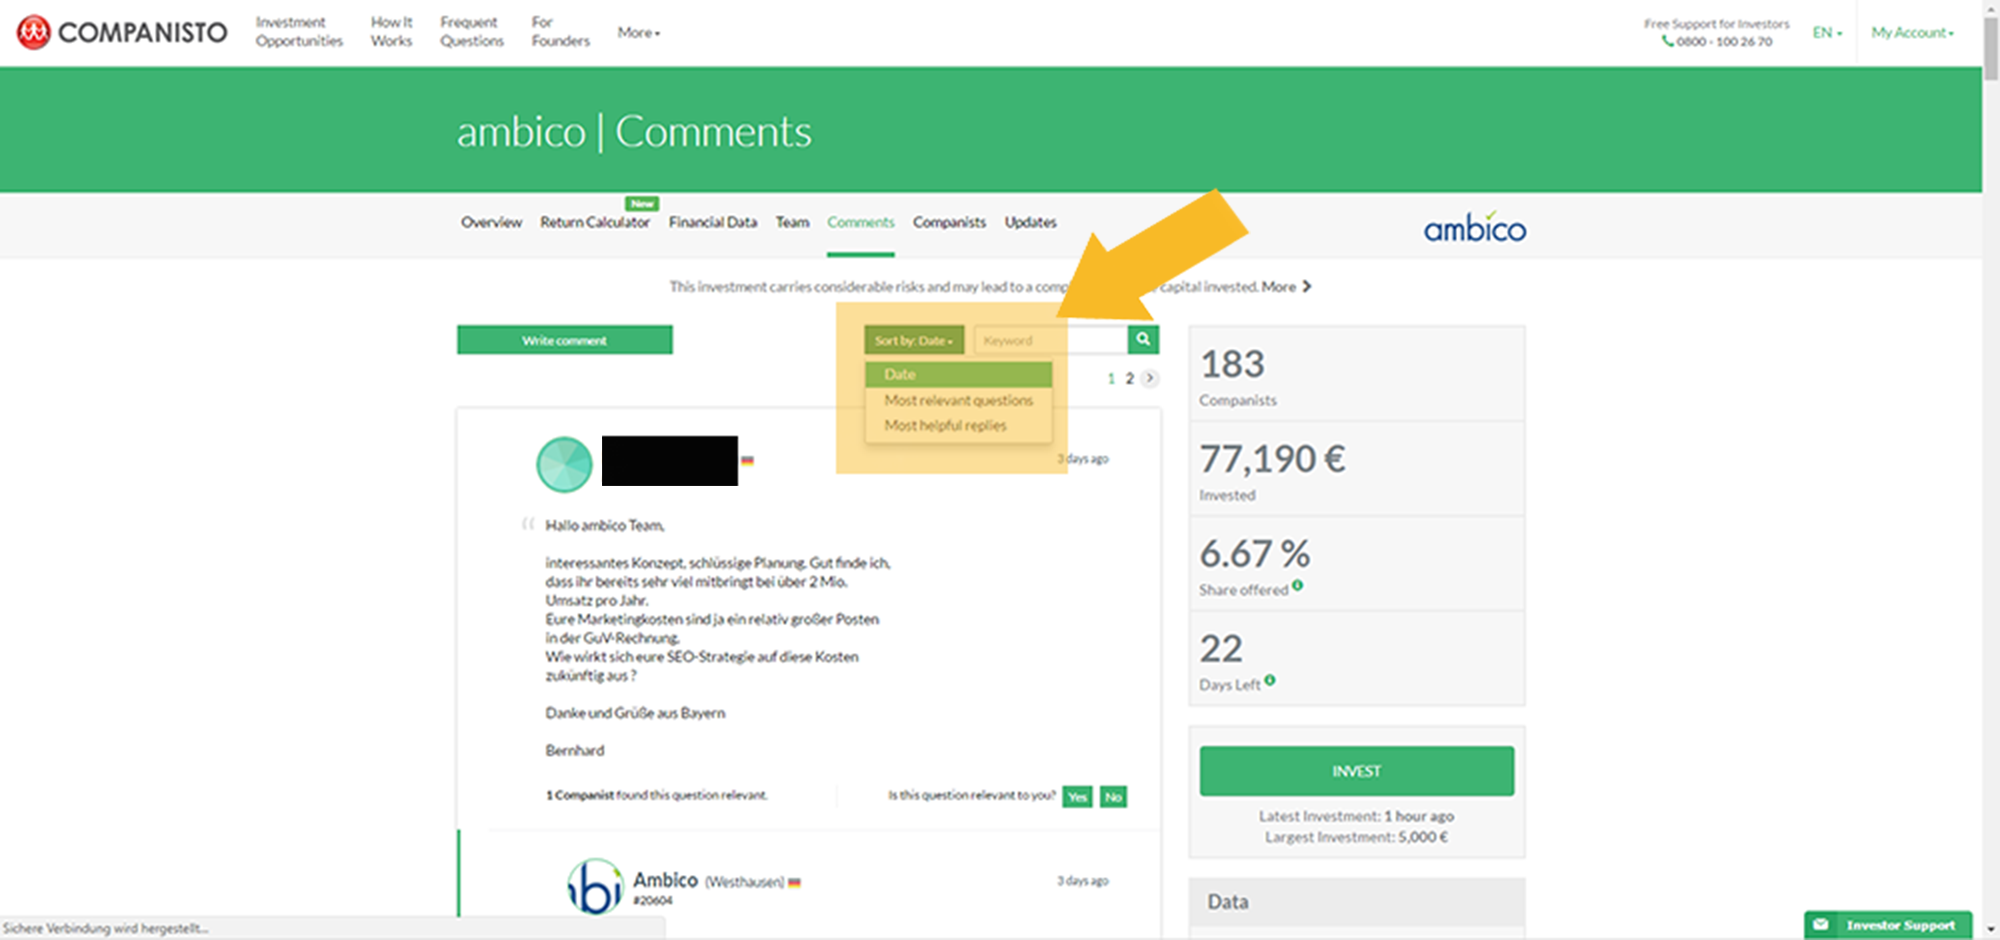The image size is (2000, 940).
Task: Open the My Account dropdown
Action: coord(1912,32)
